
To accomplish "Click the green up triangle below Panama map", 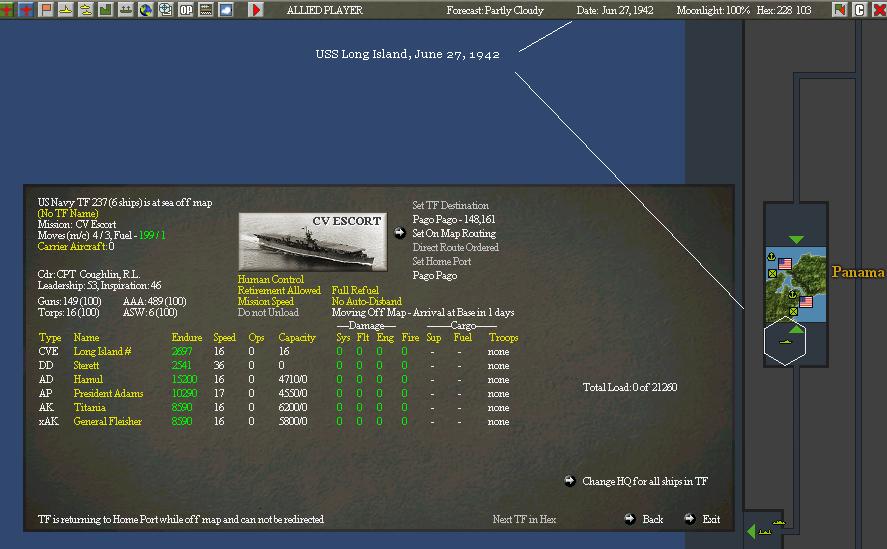I will pyautogui.click(x=796, y=329).
